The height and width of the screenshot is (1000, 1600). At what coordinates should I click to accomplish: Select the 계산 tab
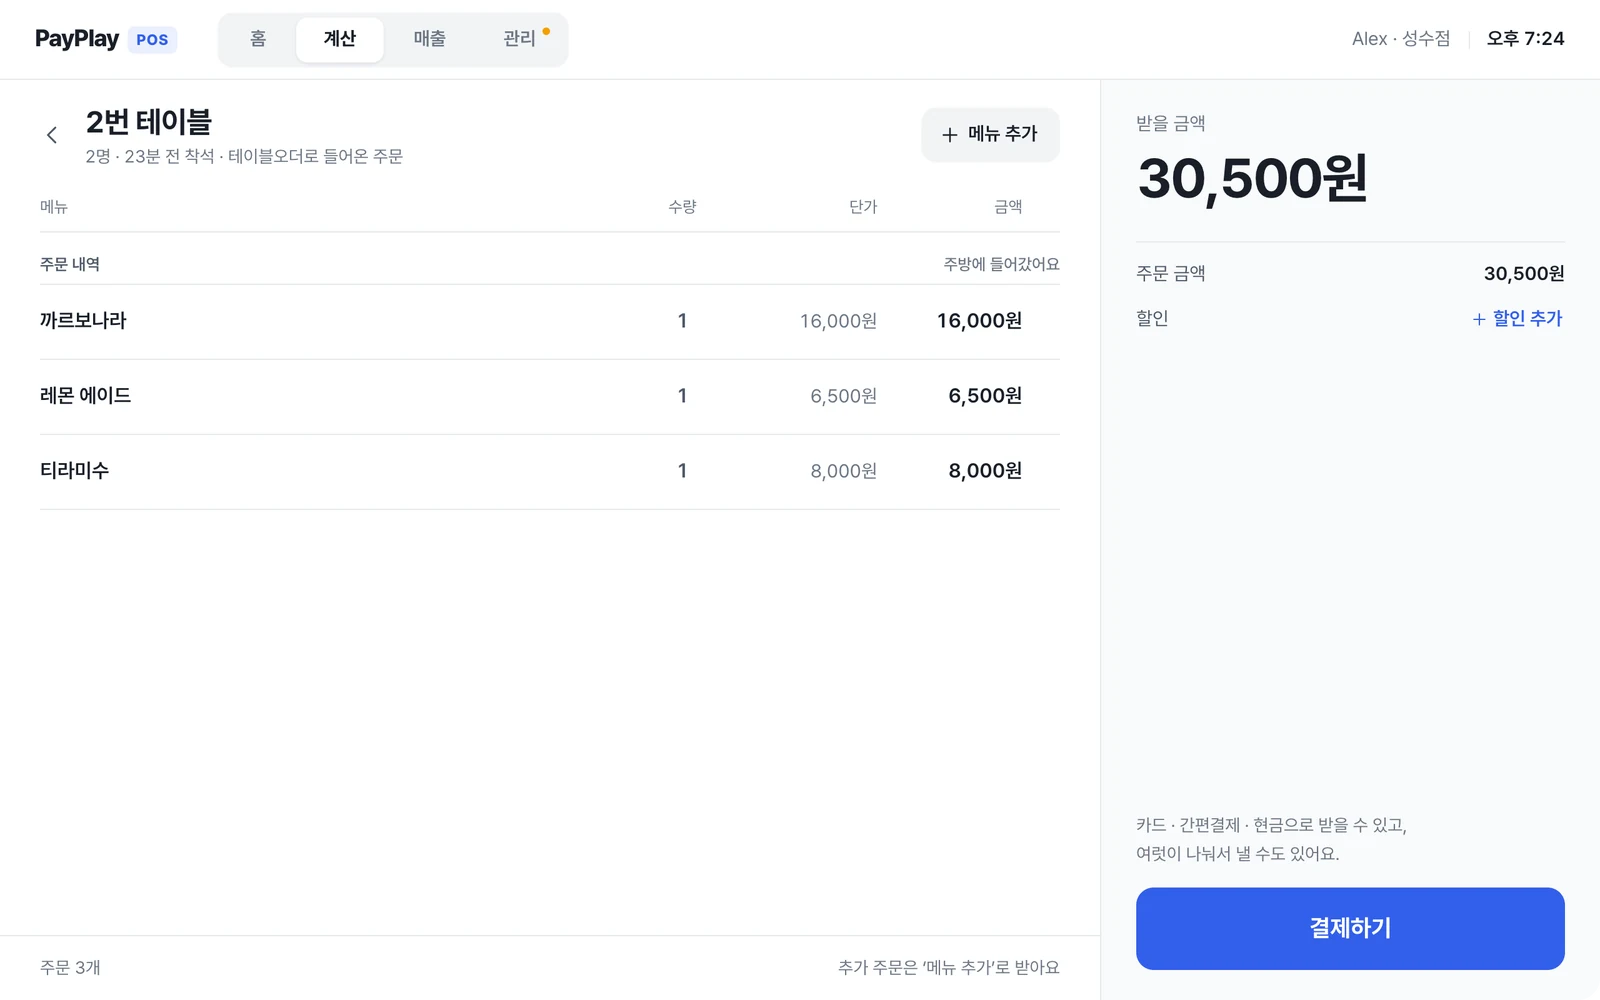click(340, 39)
